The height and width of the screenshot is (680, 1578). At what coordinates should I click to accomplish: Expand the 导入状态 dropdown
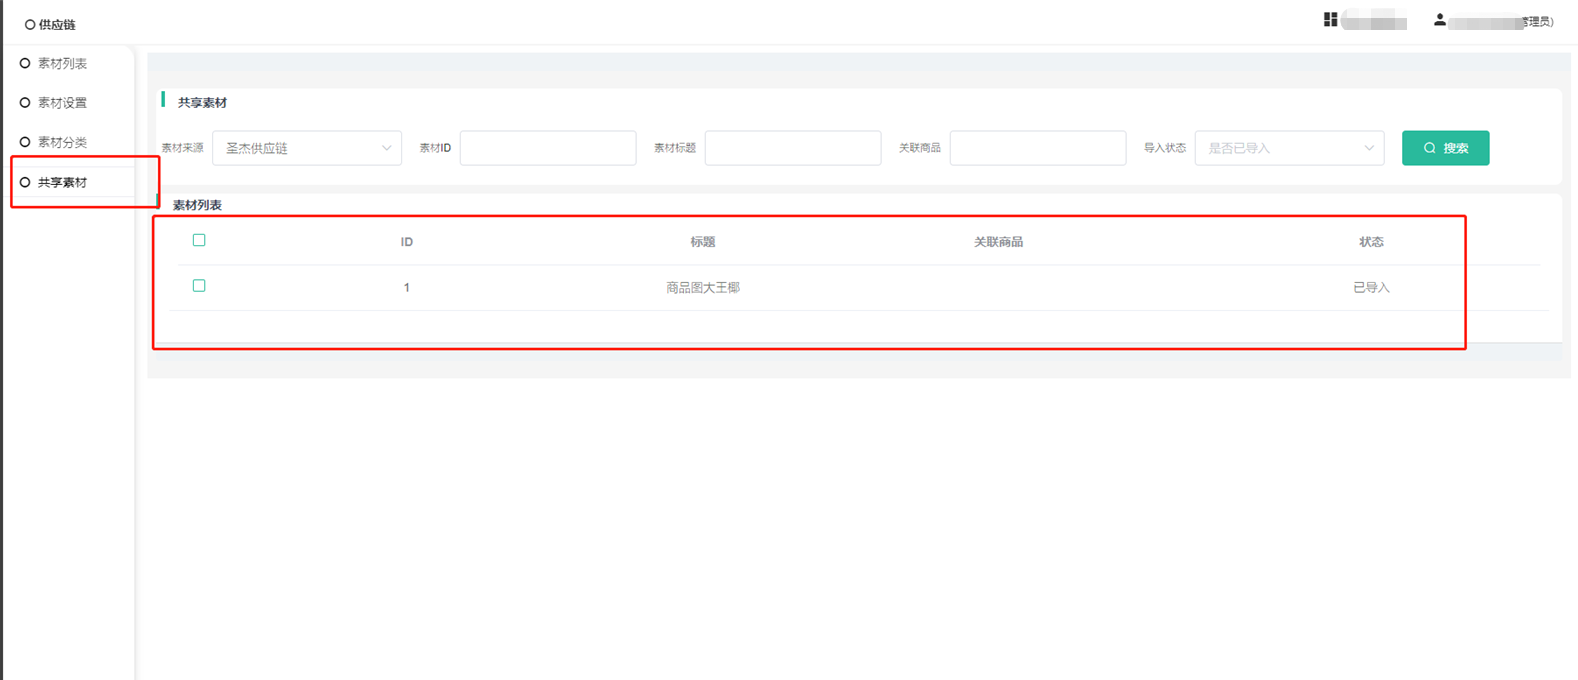(x=1288, y=148)
